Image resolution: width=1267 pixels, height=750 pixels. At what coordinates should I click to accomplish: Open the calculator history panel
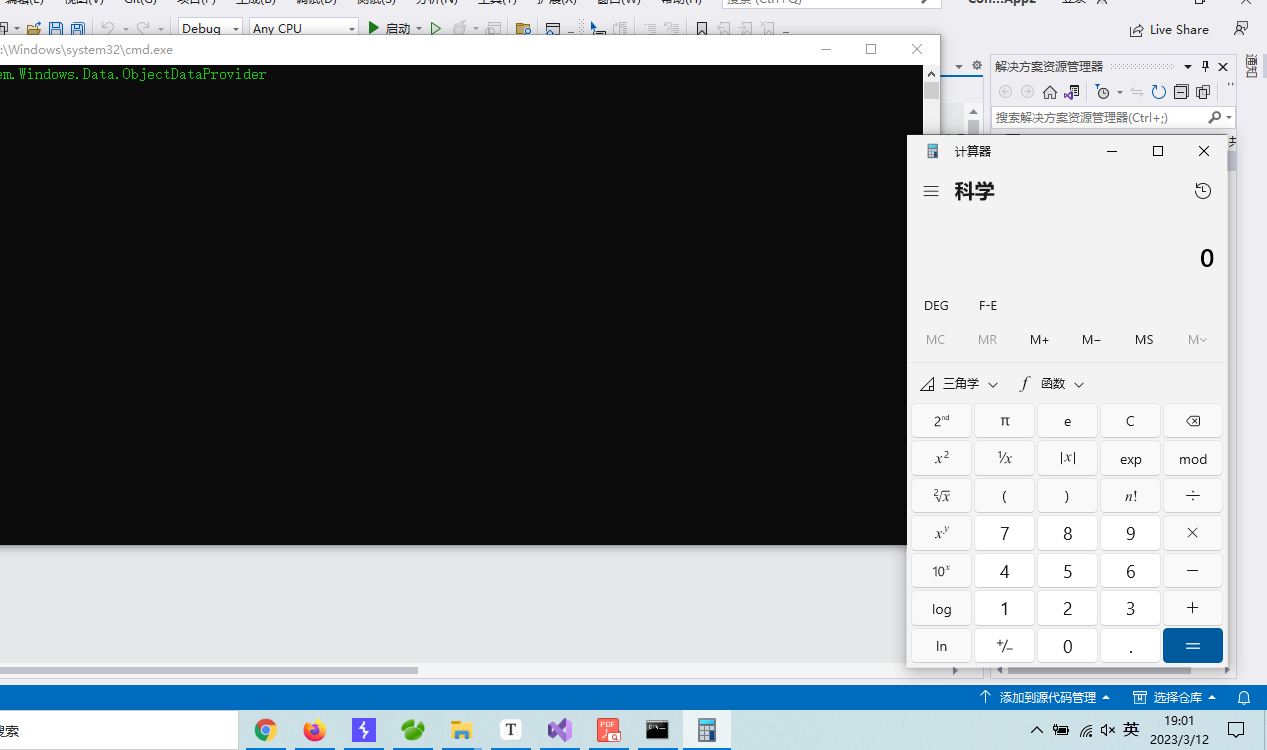(x=1203, y=191)
